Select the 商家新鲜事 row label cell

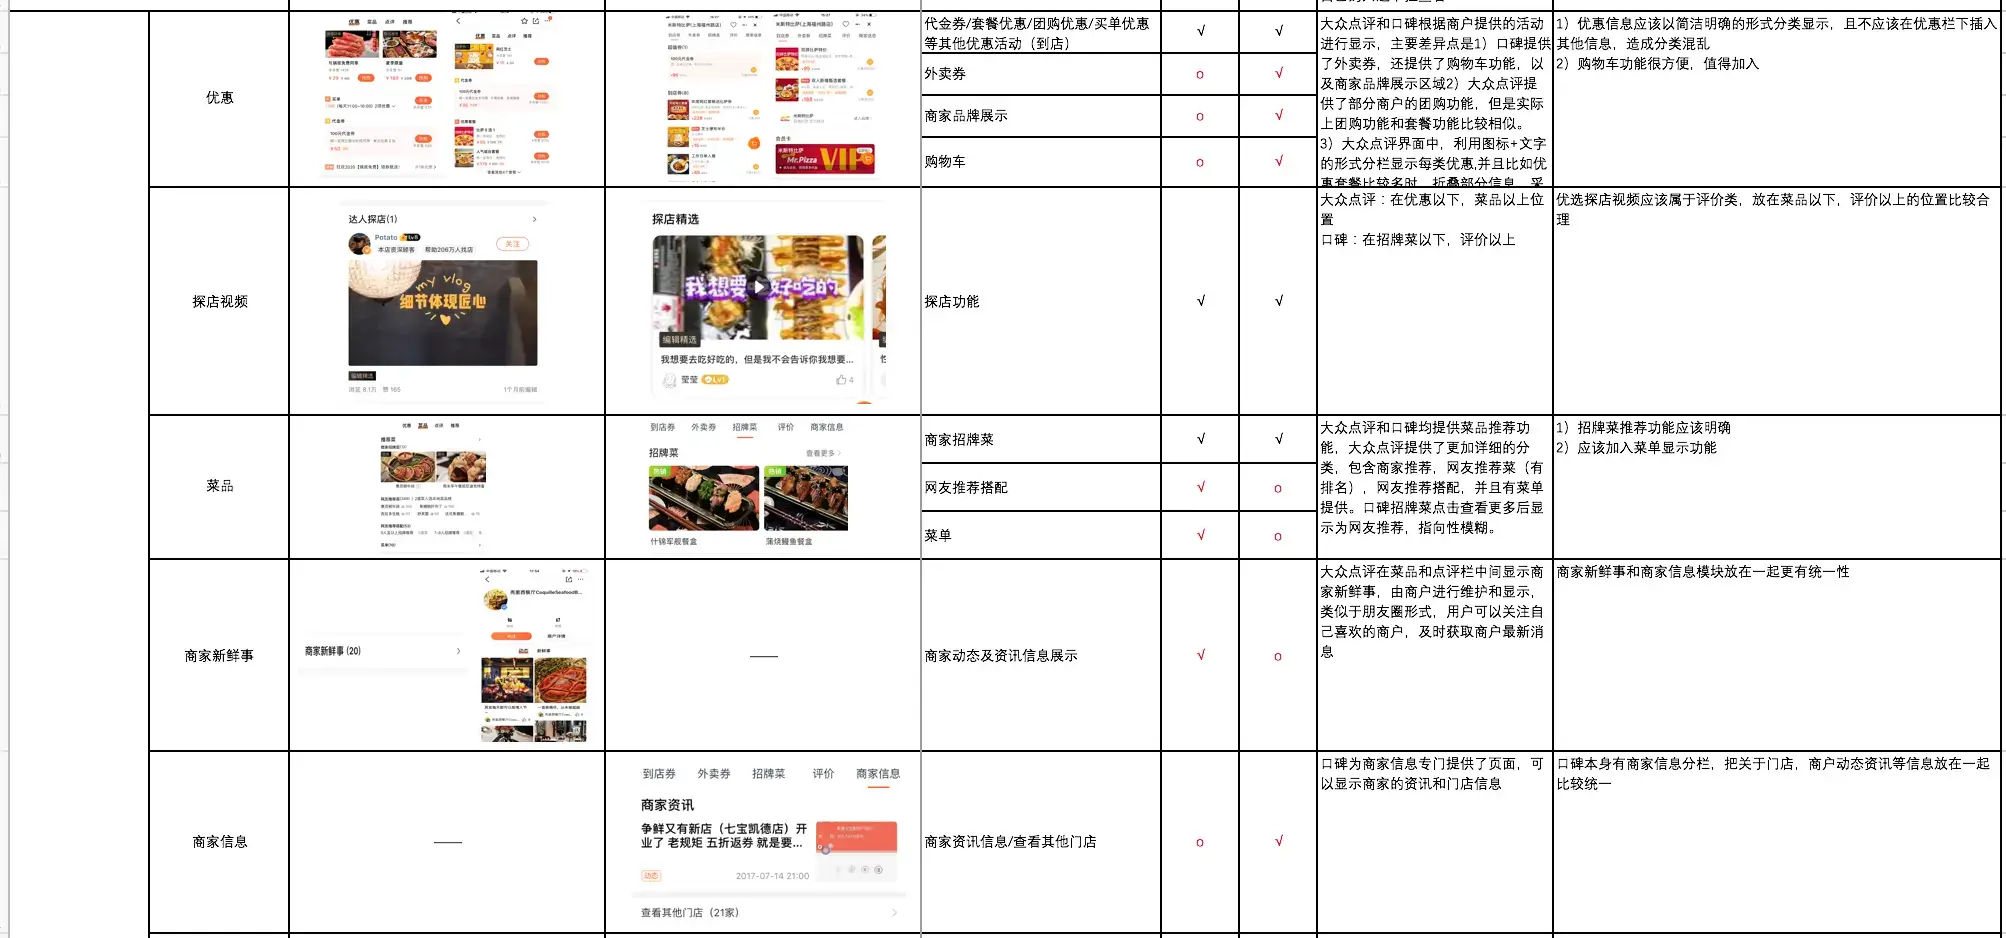219,656
